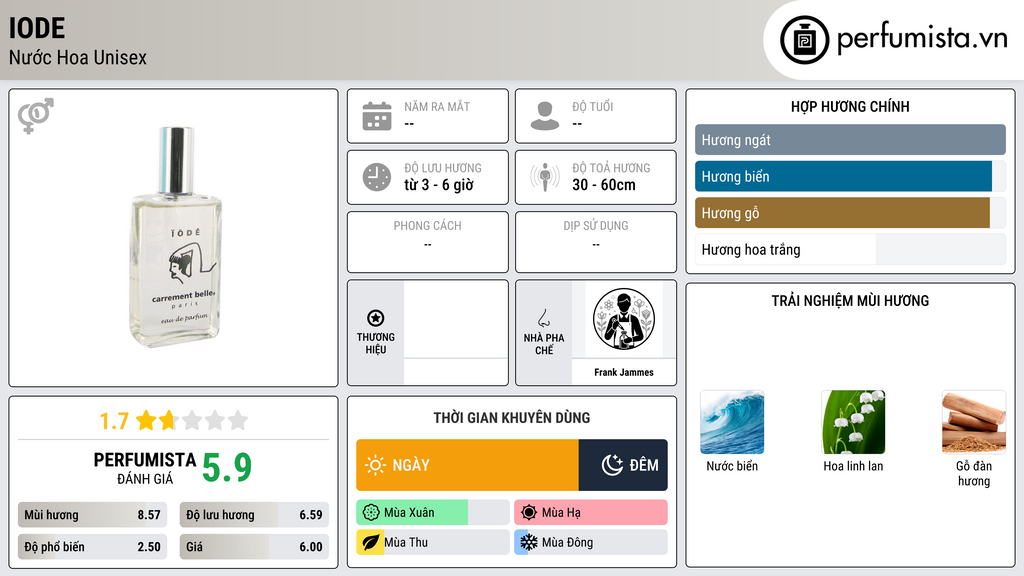Click the IODE product title
The height and width of the screenshot is (576, 1024).
click(x=37, y=28)
